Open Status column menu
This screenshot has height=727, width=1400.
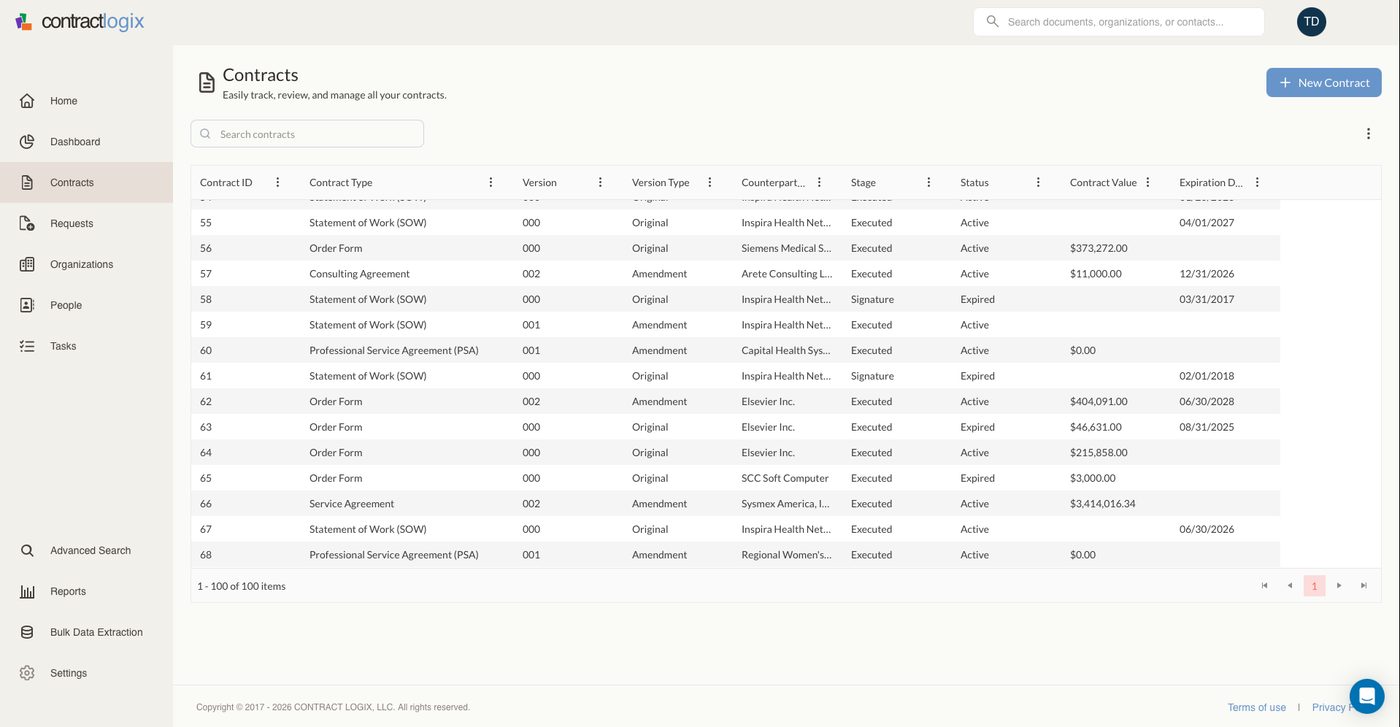point(1038,183)
